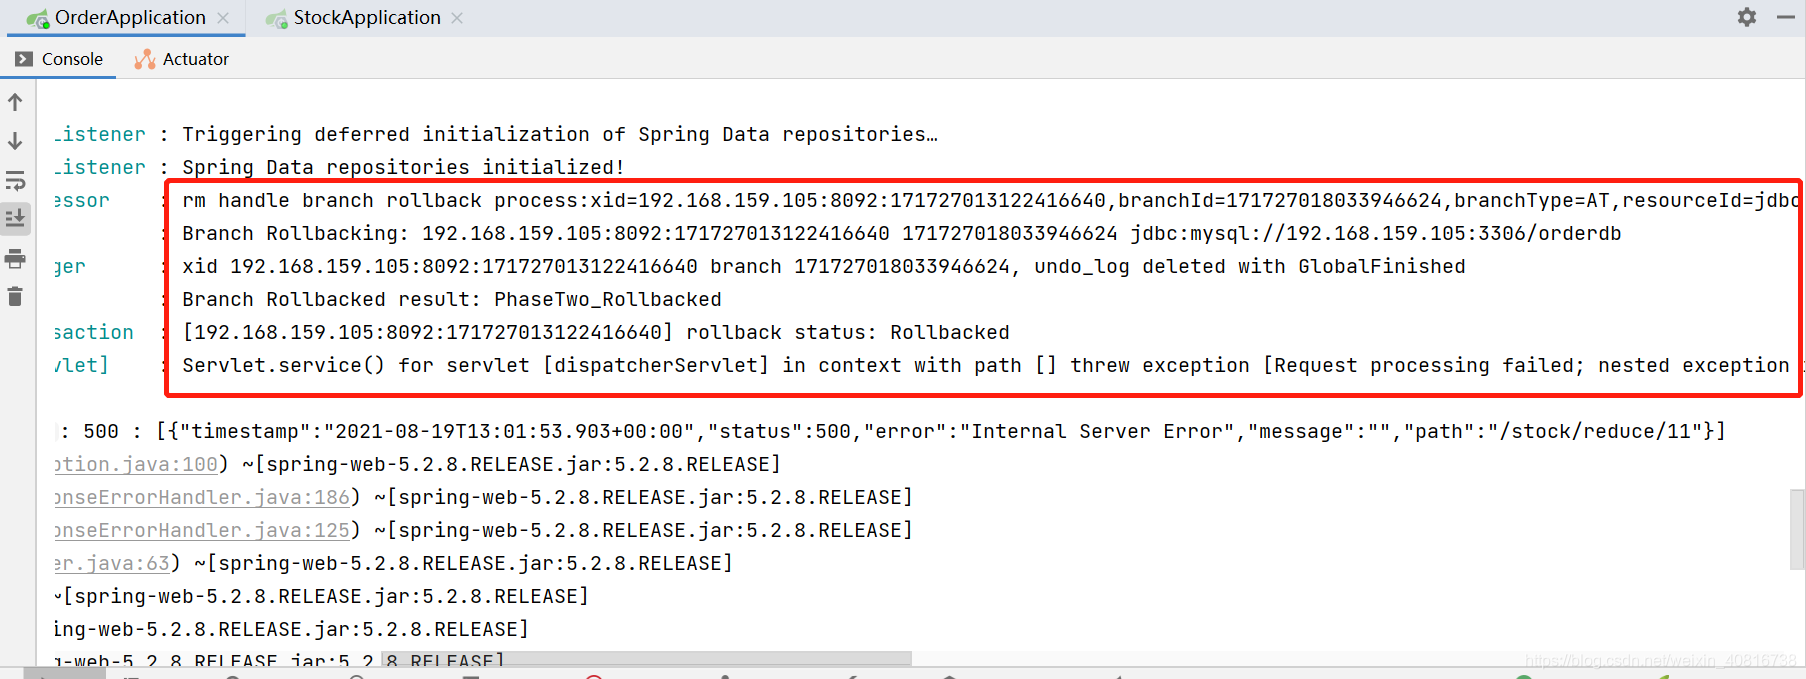
Task: Open the link ending in 'ption.java:100'
Action: (136, 464)
